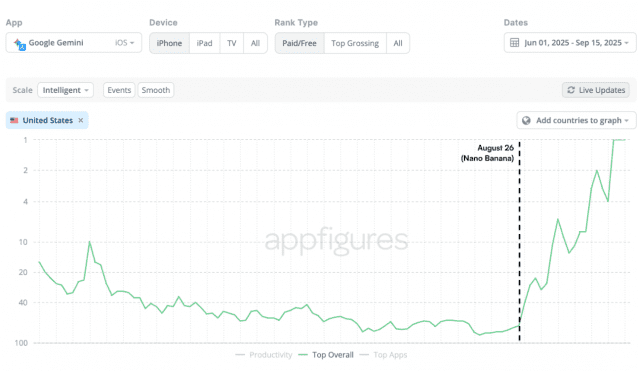This screenshot has height=371, width=638.
Task: Toggle the Smooth graph option
Action: click(x=156, y=90)
